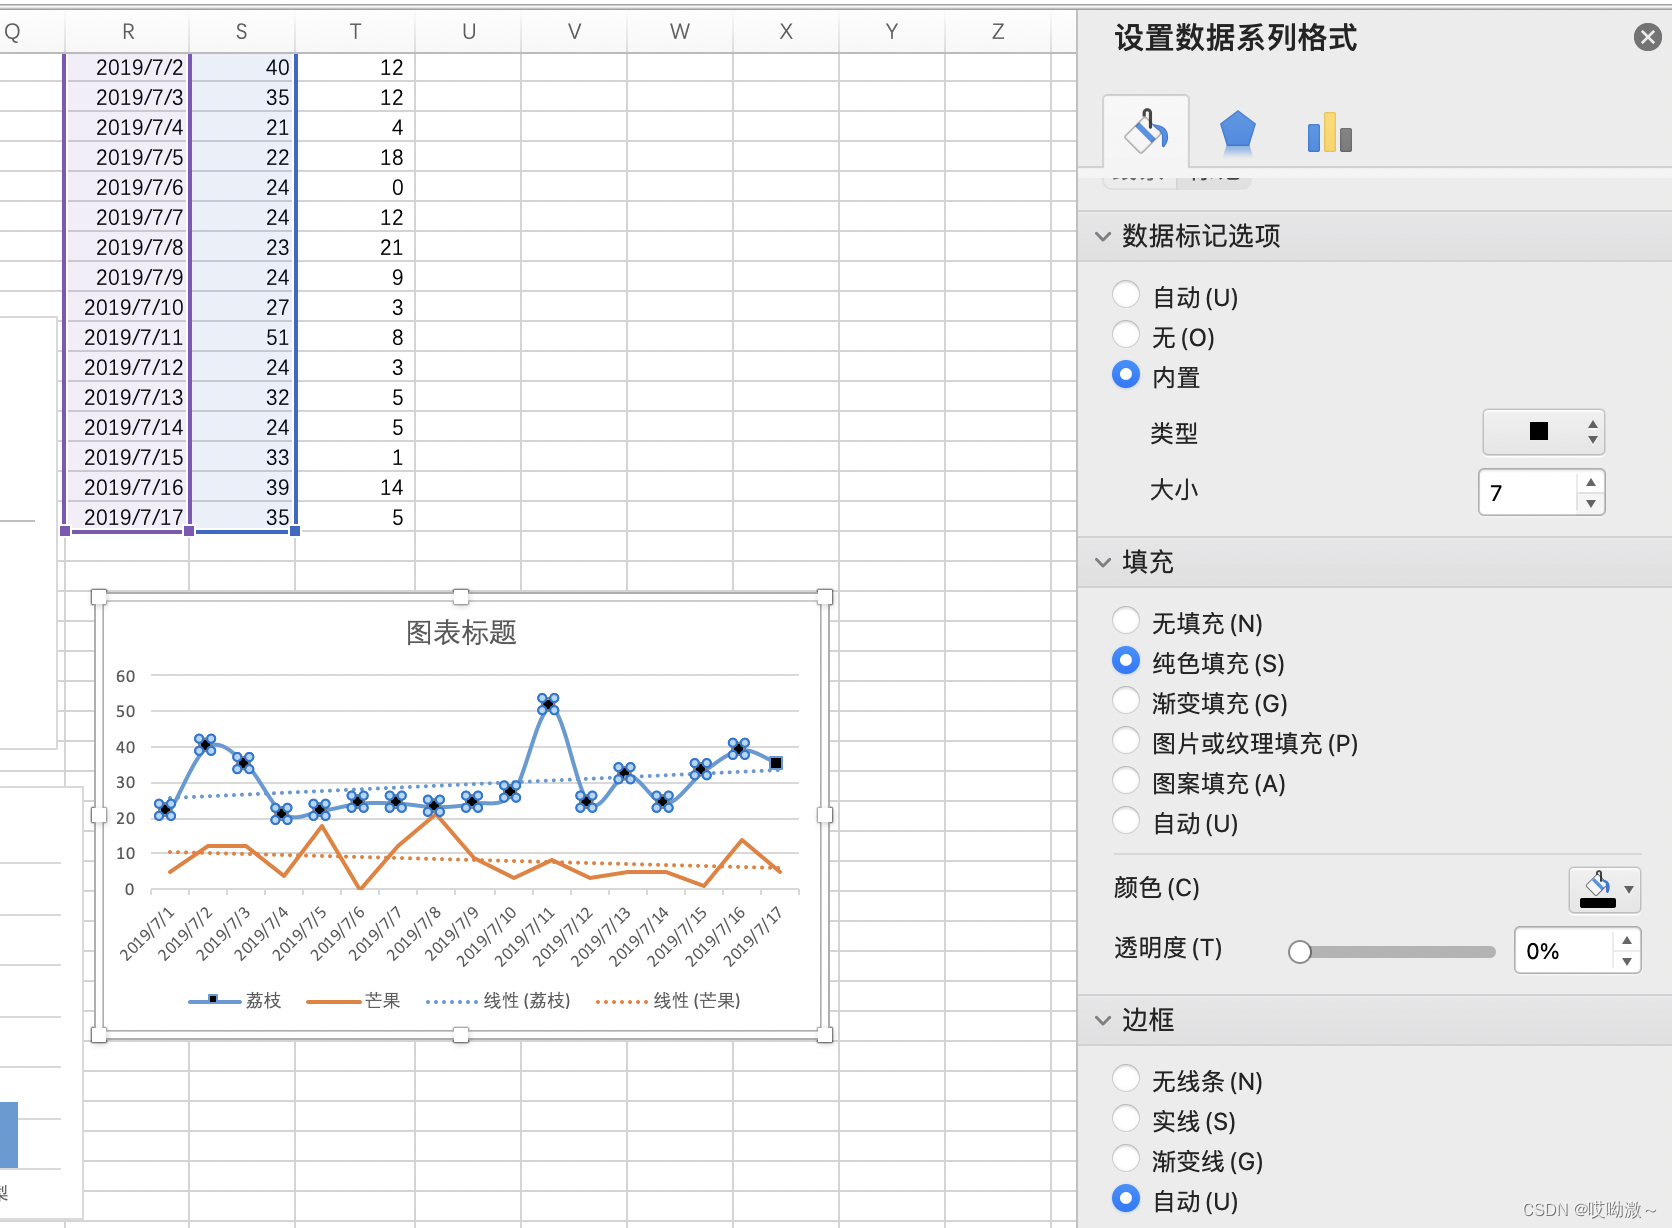Select column R header
1672x1228 pixels.
(x=128, y=32)
